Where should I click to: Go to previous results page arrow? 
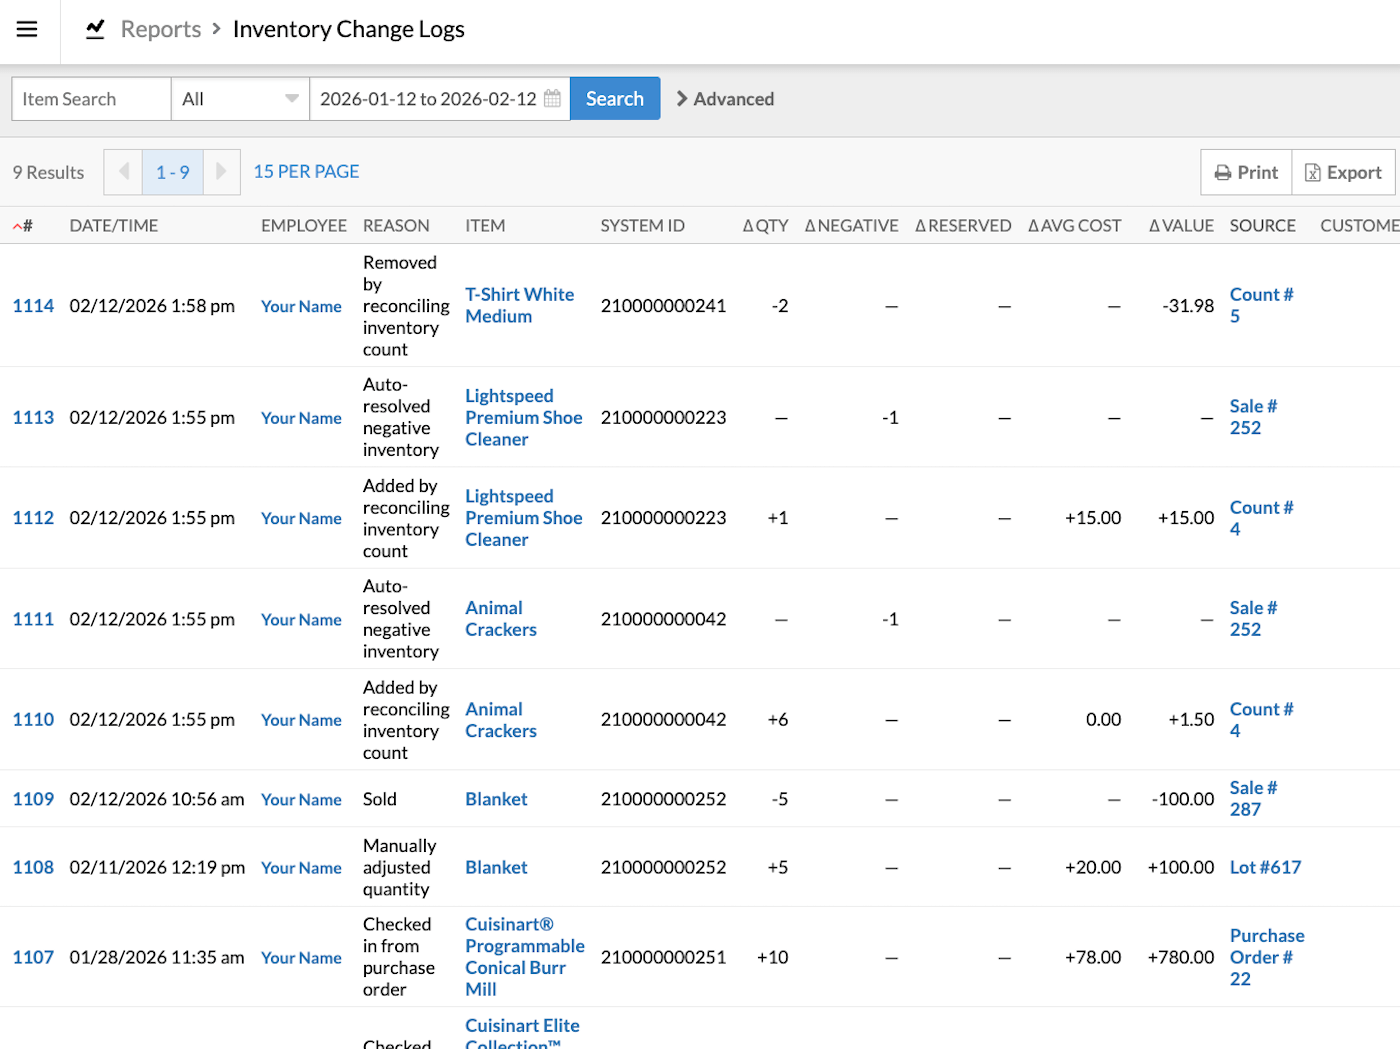(x=123, y=172)
